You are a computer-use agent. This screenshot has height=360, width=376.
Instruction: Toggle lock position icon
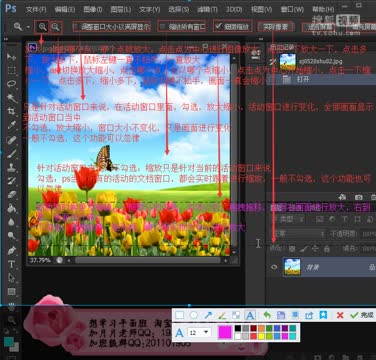315,249
